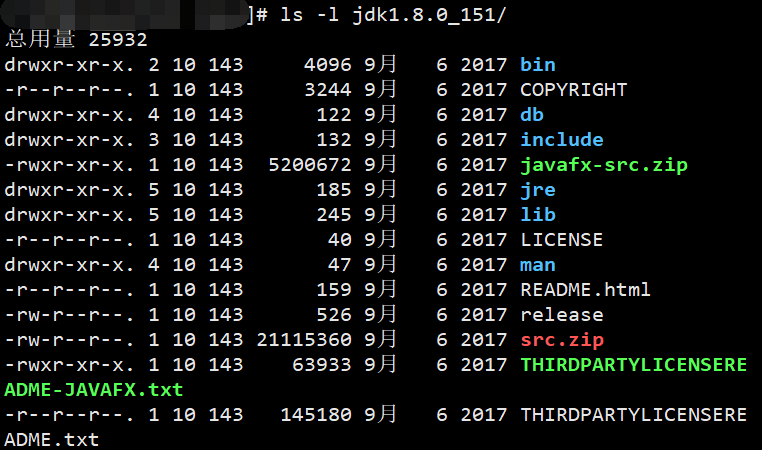Click the README.html file name
This screenshot has width=762, height=450.
point(585,290)
